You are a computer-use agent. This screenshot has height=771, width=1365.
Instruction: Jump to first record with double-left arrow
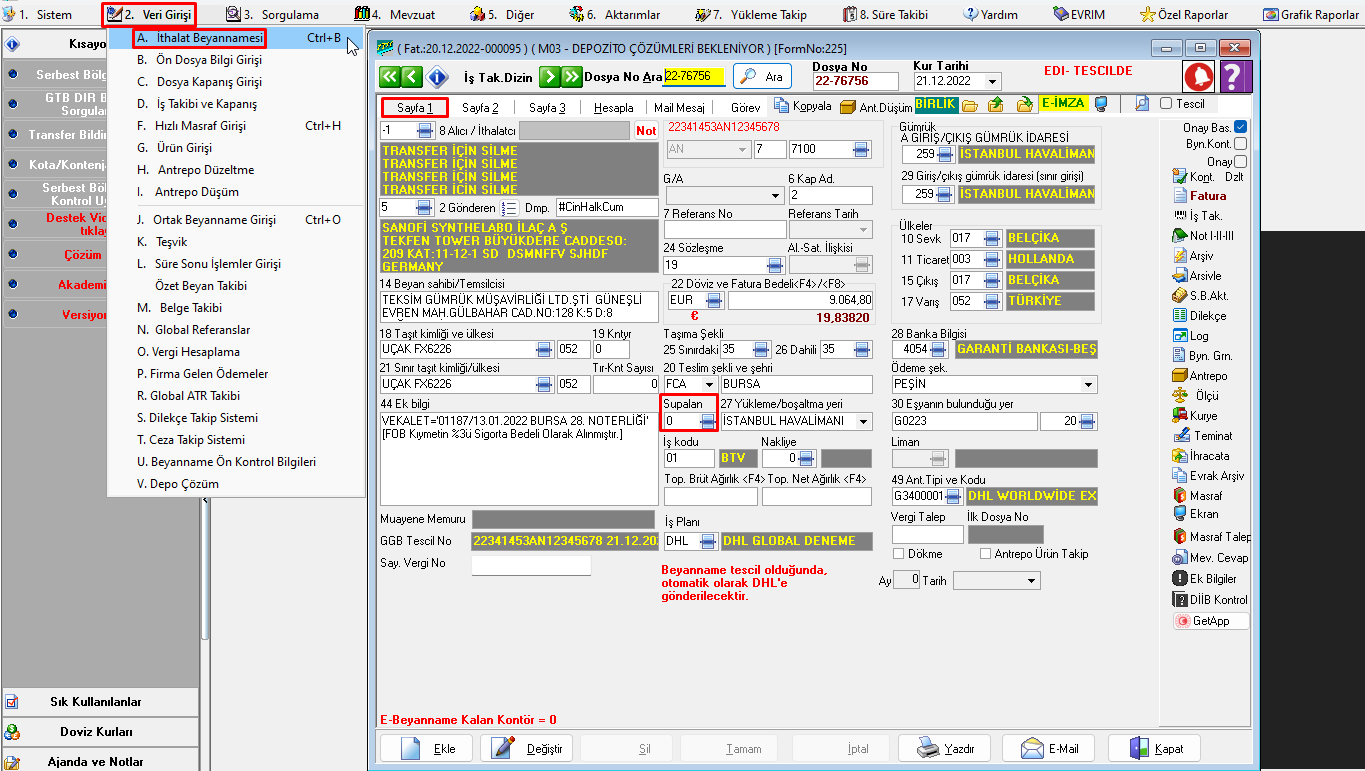click(x=389, y=77)
